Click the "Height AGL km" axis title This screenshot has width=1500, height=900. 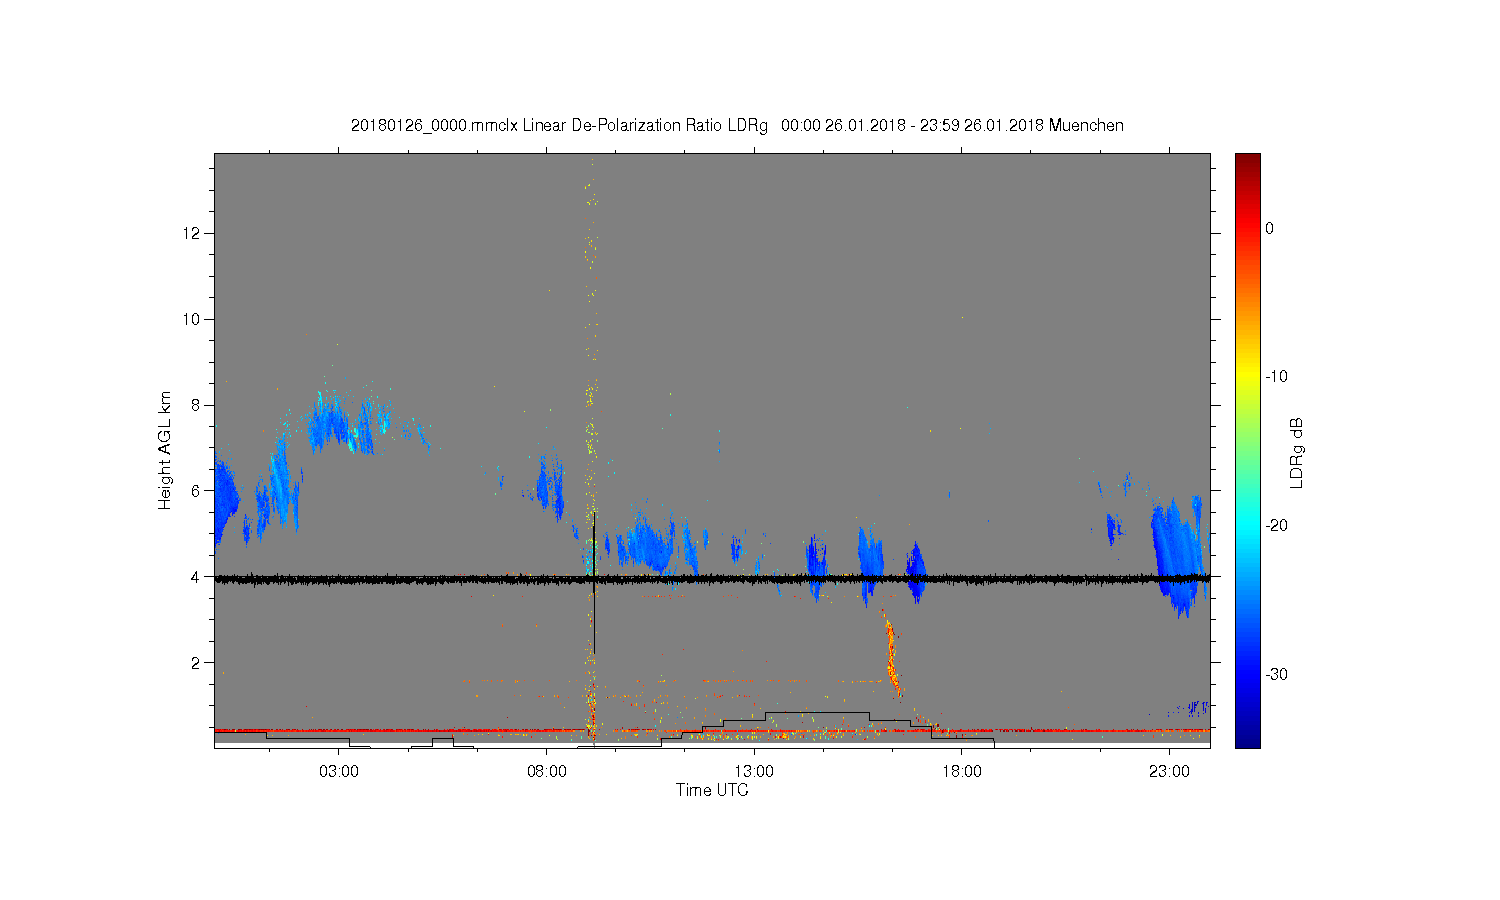coord(165,450)
